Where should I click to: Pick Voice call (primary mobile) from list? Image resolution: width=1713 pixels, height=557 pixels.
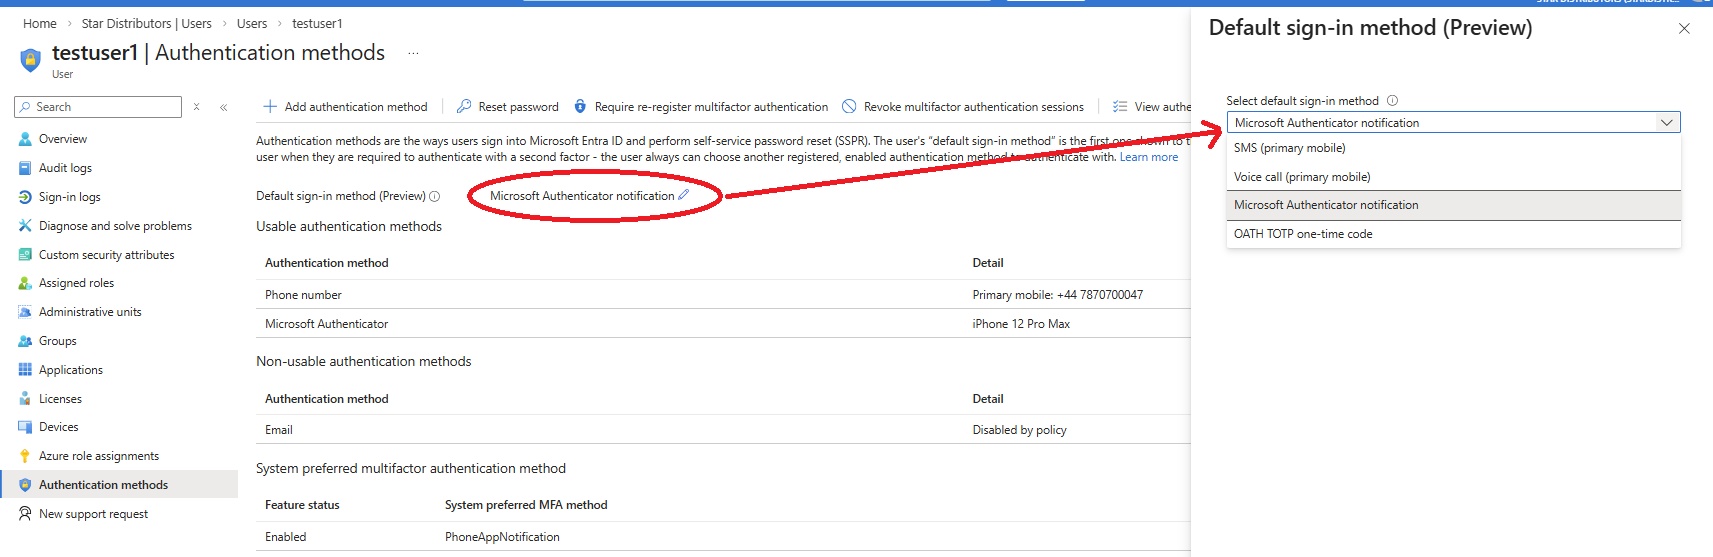point(1301,177)
